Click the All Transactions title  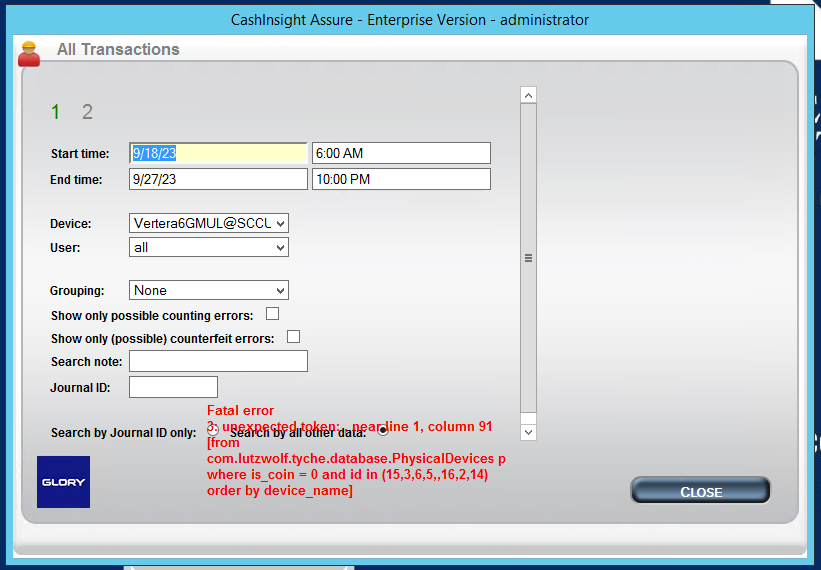tap(118, 50)
